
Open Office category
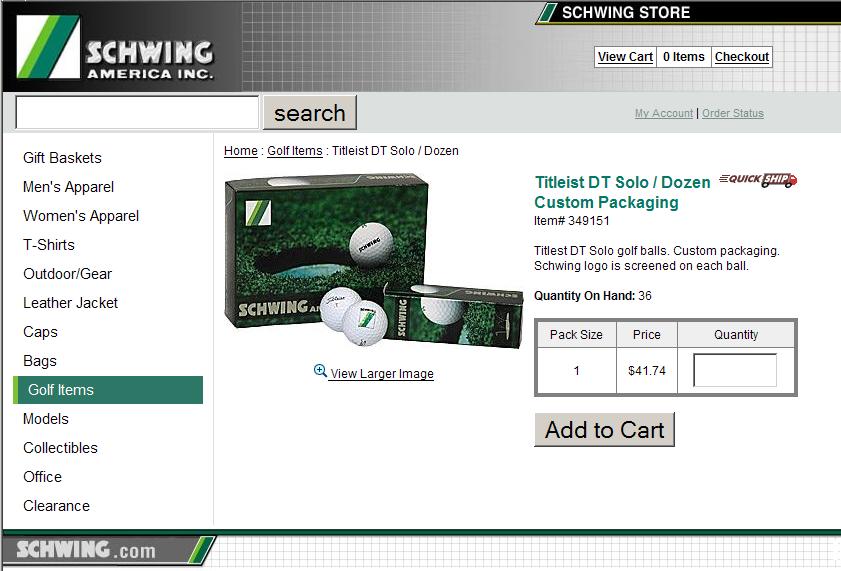[42, 477]
